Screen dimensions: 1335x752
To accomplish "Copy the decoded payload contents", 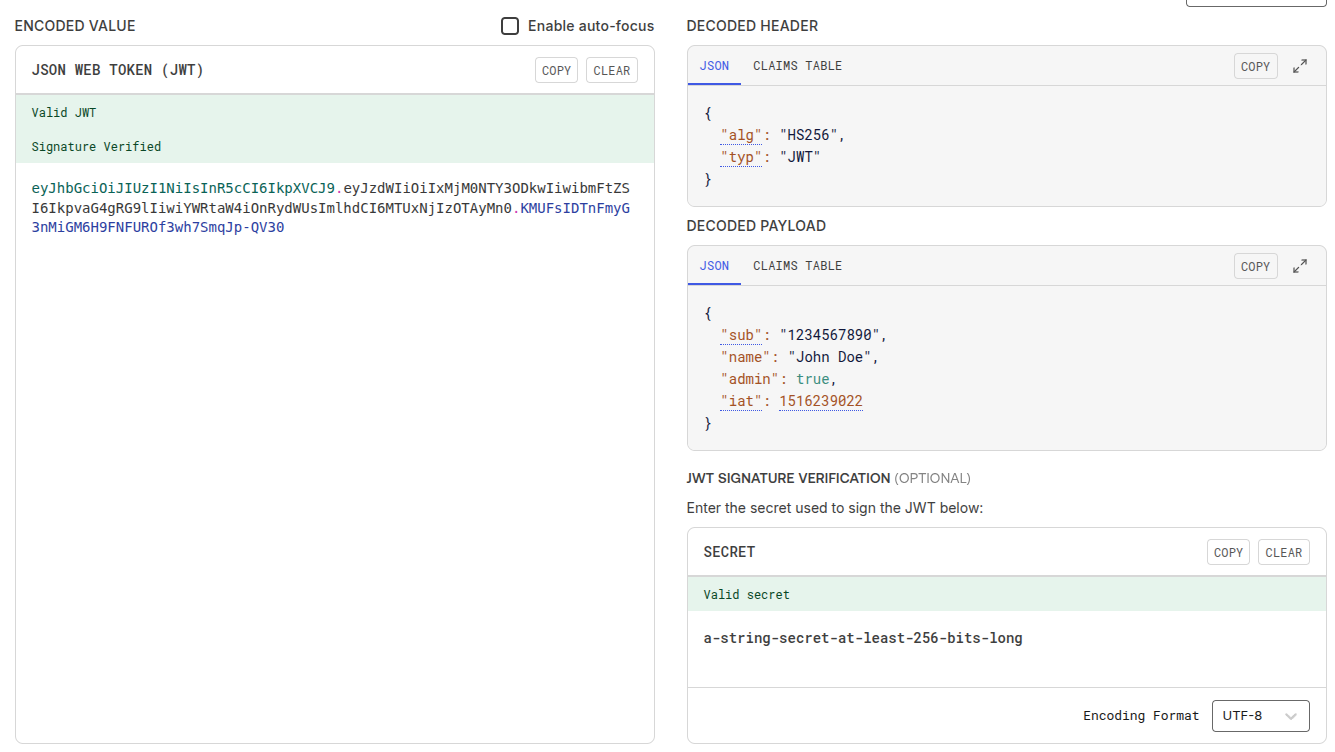I will 1255,266.
